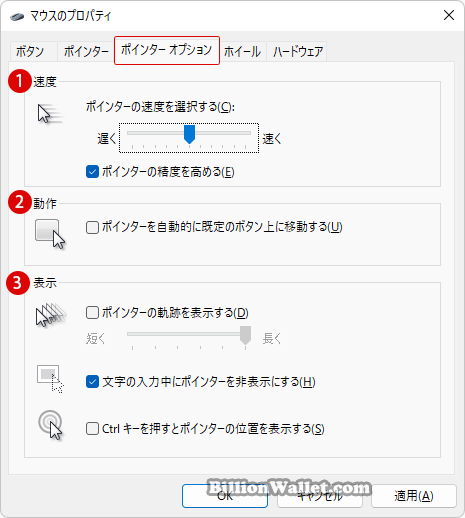Click the pointer trails icon
Screen dimensions: 465x518
click(x=51, y=314)
